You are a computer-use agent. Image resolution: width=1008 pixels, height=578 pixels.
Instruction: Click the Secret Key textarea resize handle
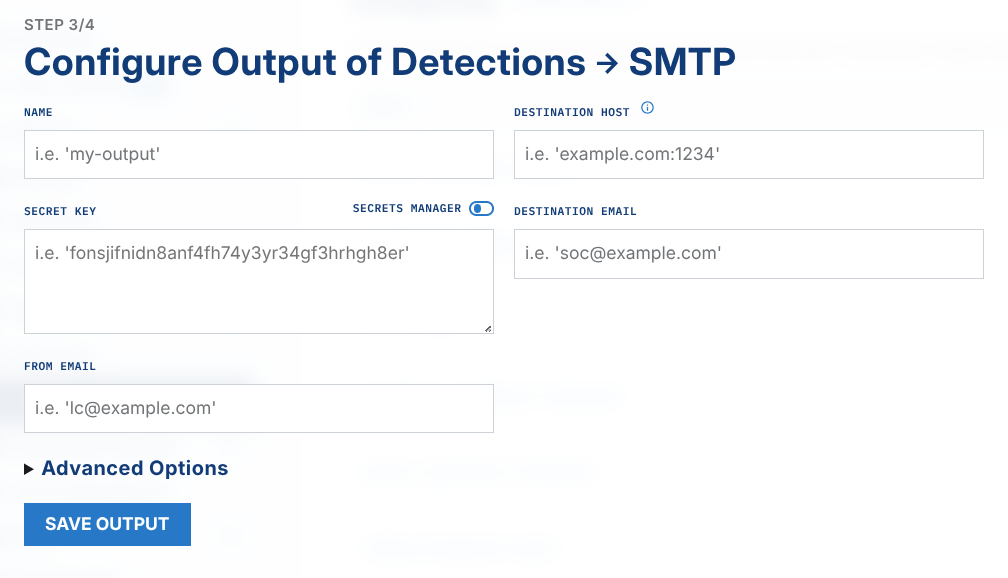click(x=488, y=328)
